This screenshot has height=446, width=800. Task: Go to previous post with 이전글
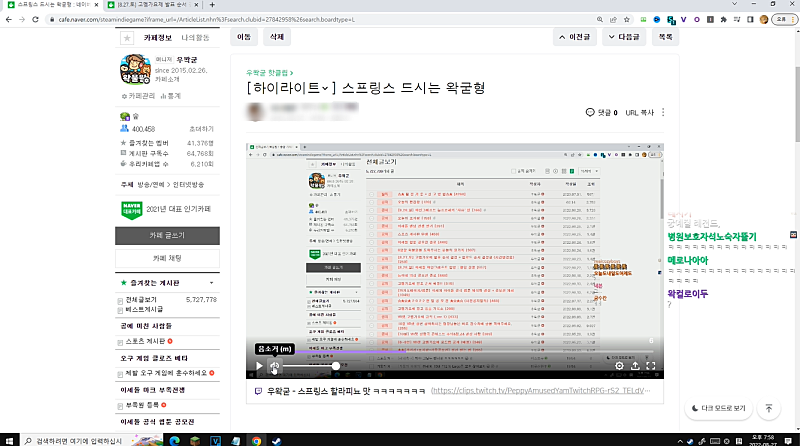pos(576,36)
